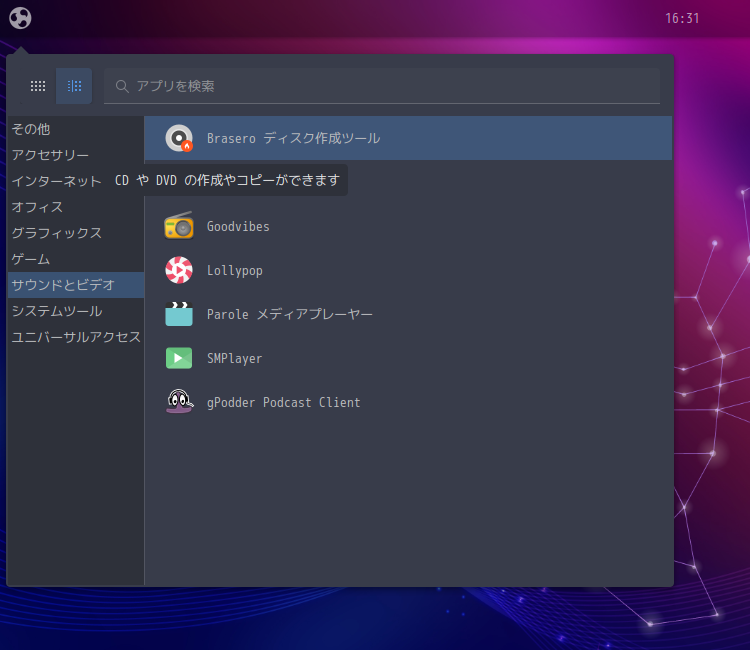Click the Lollypop candy icon
The width and height of the screenshot is (750, 650).
click(x=179, y=270)
